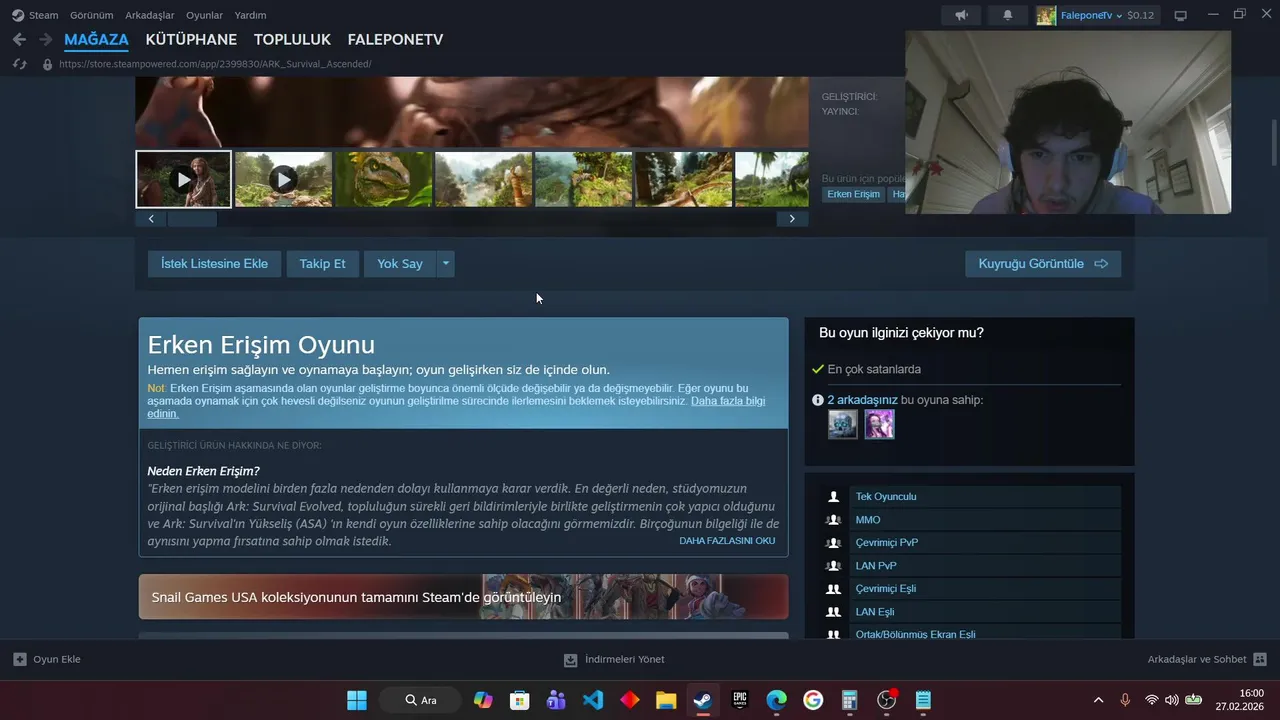Open Microsoft Edge from the taskbar
This screenshot has height=720, width=1280.
(777, 700)
